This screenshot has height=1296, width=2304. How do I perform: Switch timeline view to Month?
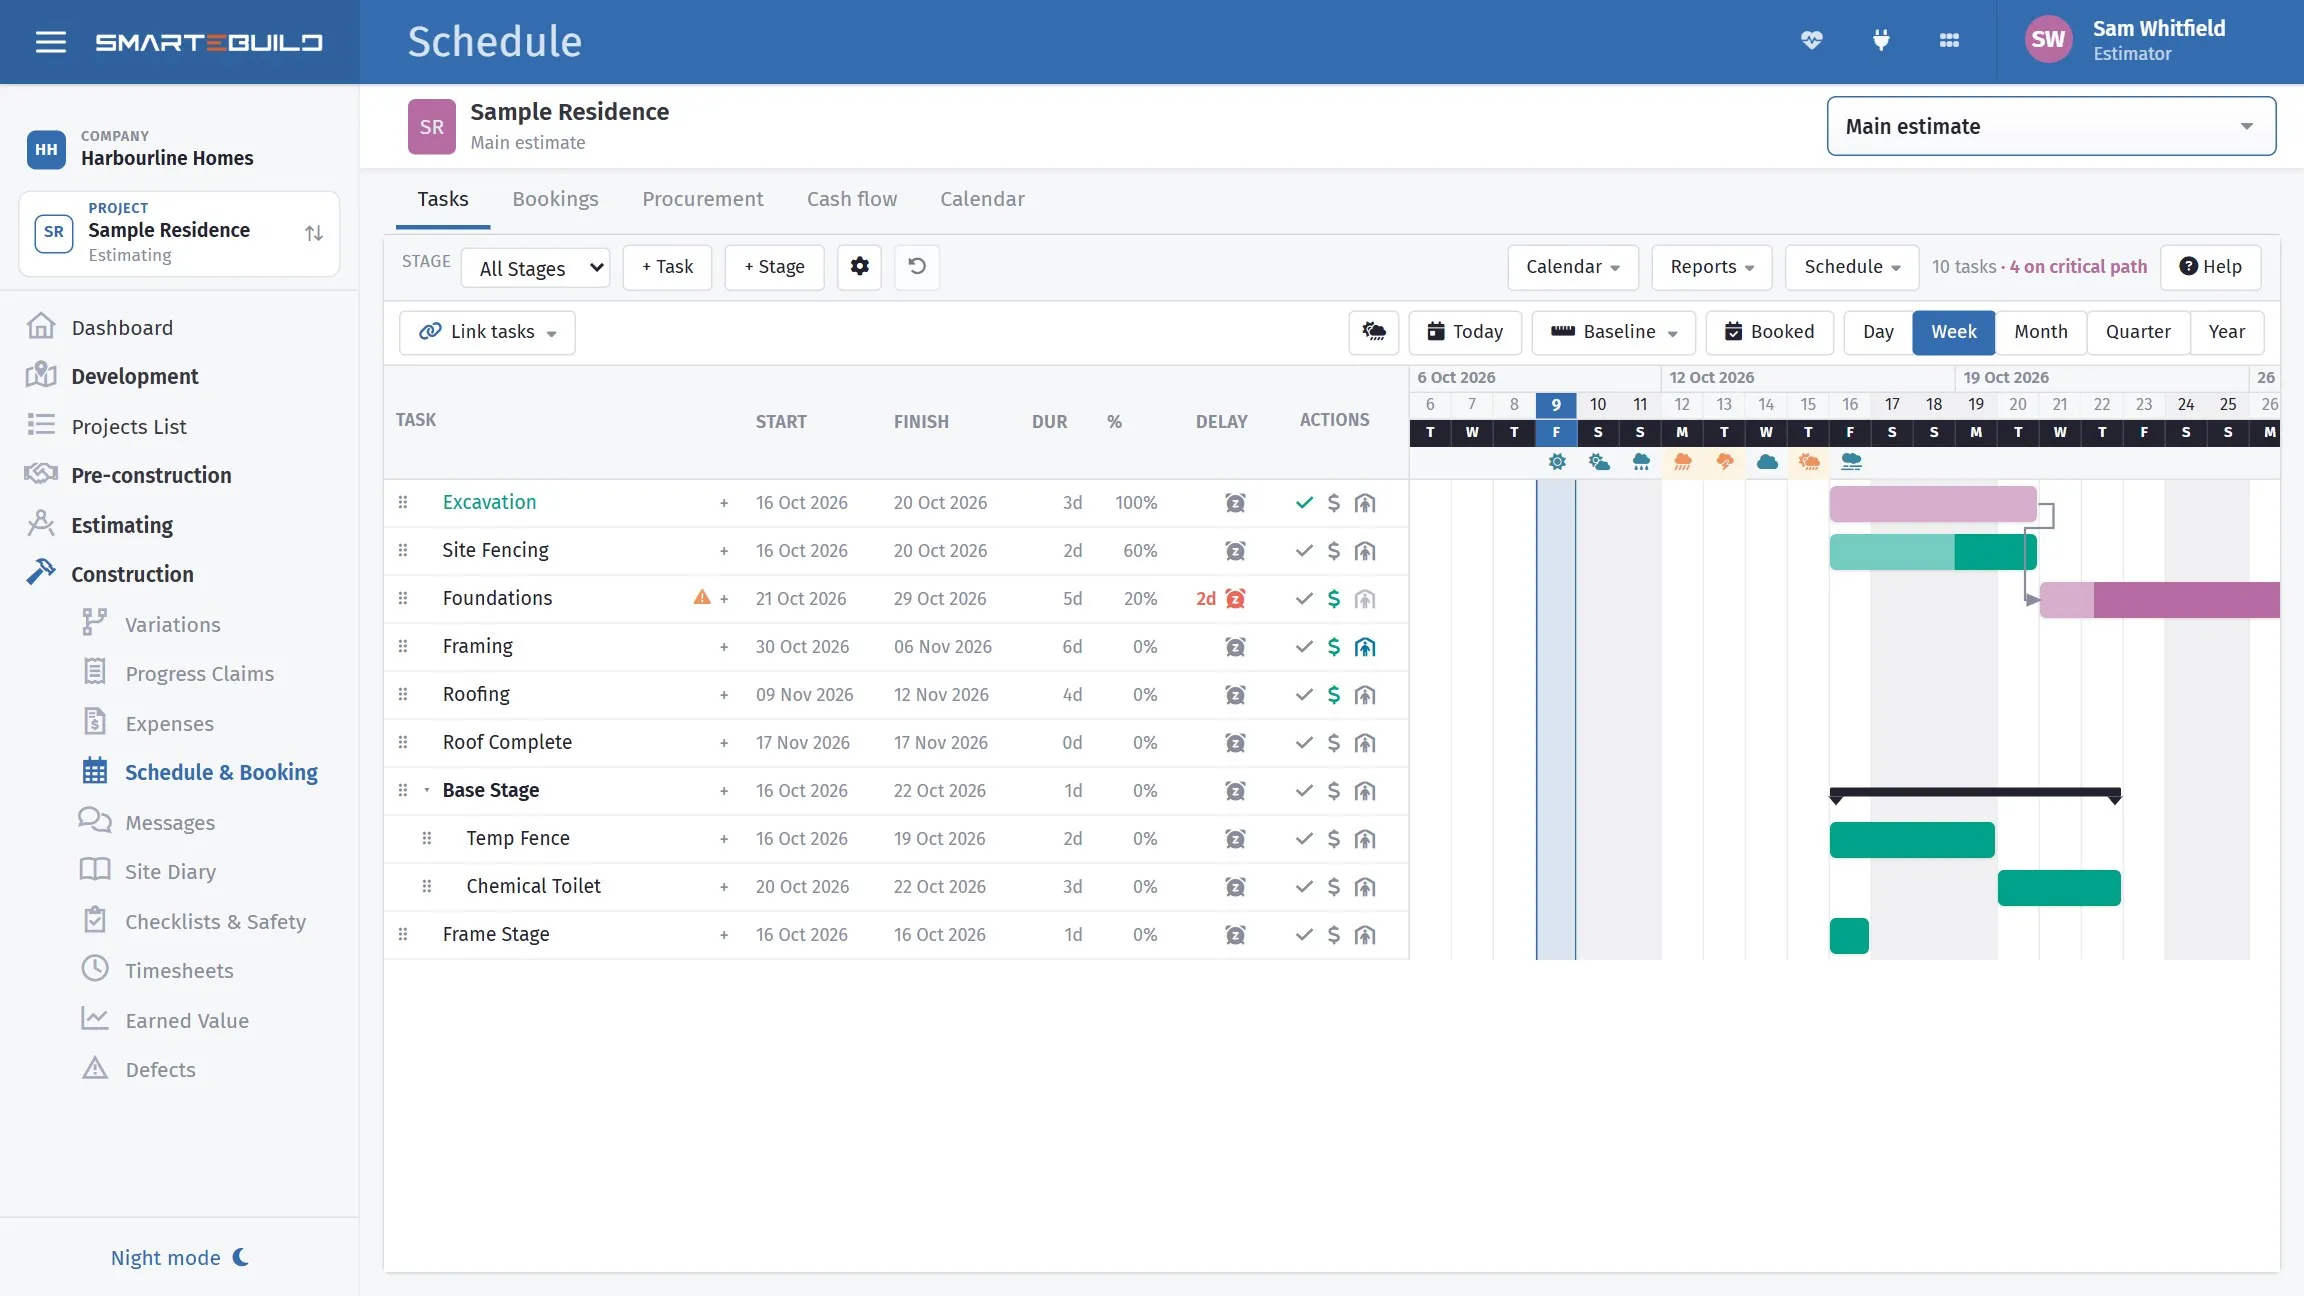pos(2040,332)
